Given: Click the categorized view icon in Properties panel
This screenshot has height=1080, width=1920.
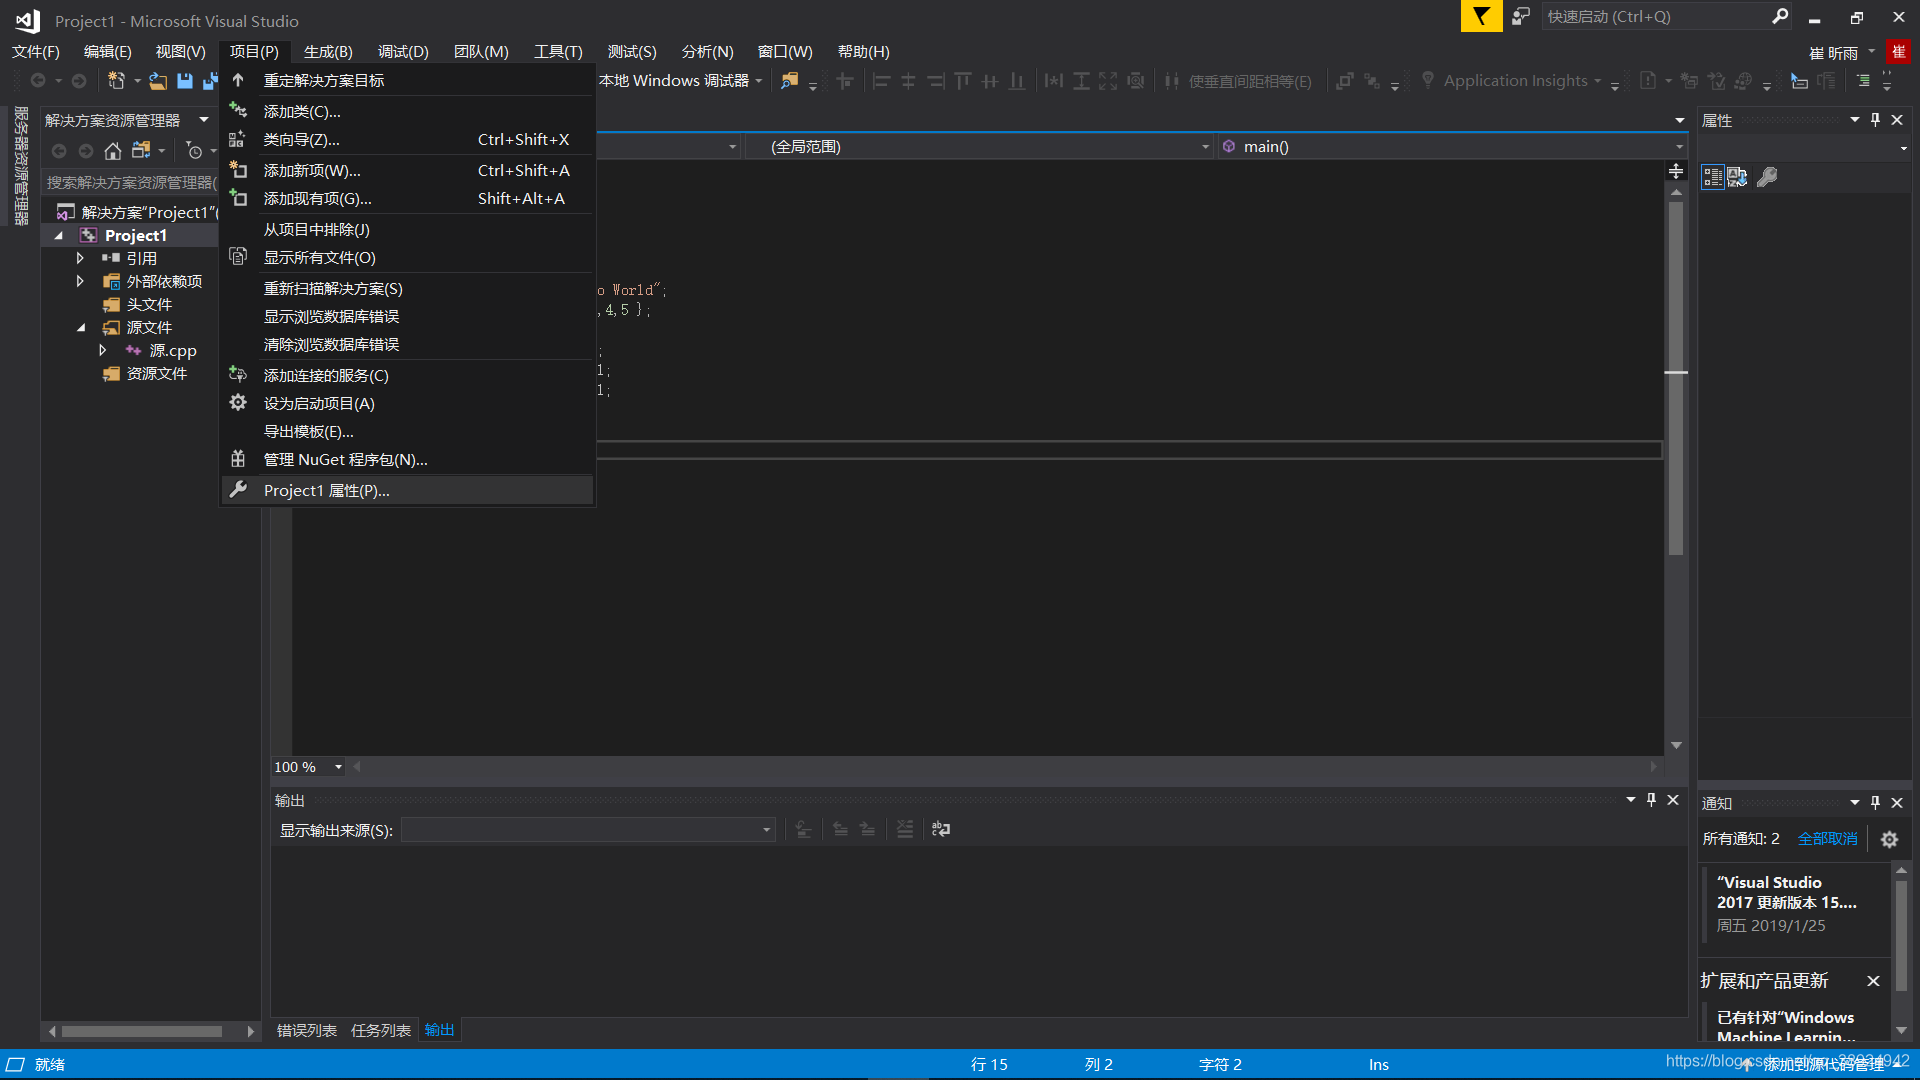Looking at the screenshot, I should point(1713,177).
